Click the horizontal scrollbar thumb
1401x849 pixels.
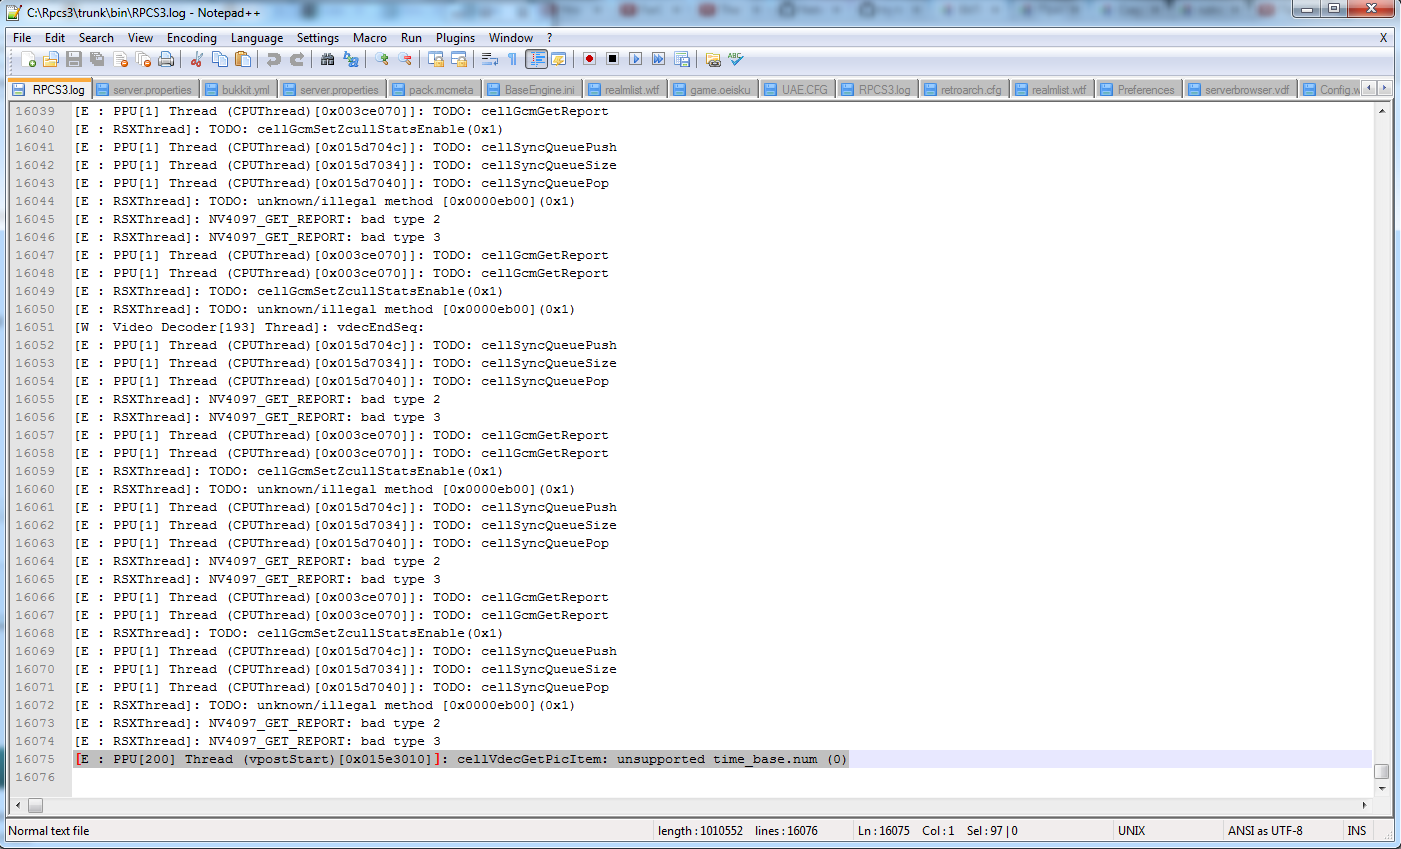click(x=35, y=805)
